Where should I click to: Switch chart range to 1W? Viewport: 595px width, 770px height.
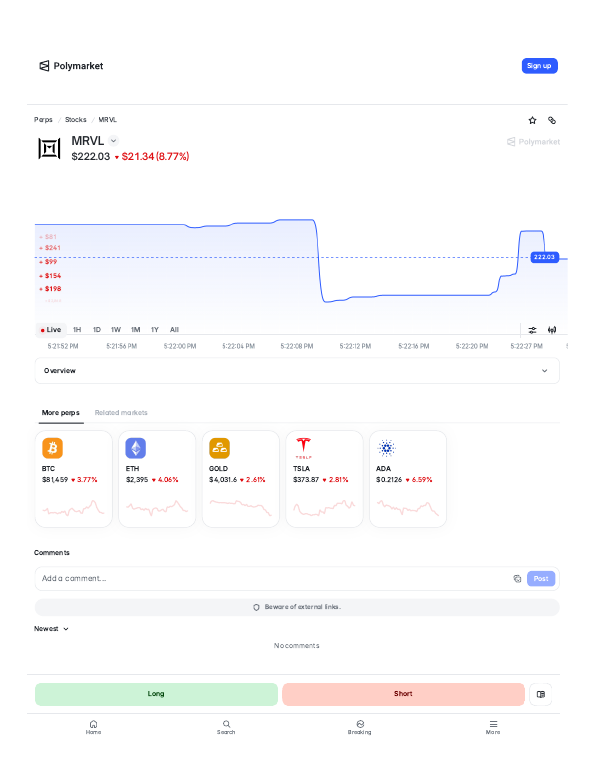coord(116,330)
